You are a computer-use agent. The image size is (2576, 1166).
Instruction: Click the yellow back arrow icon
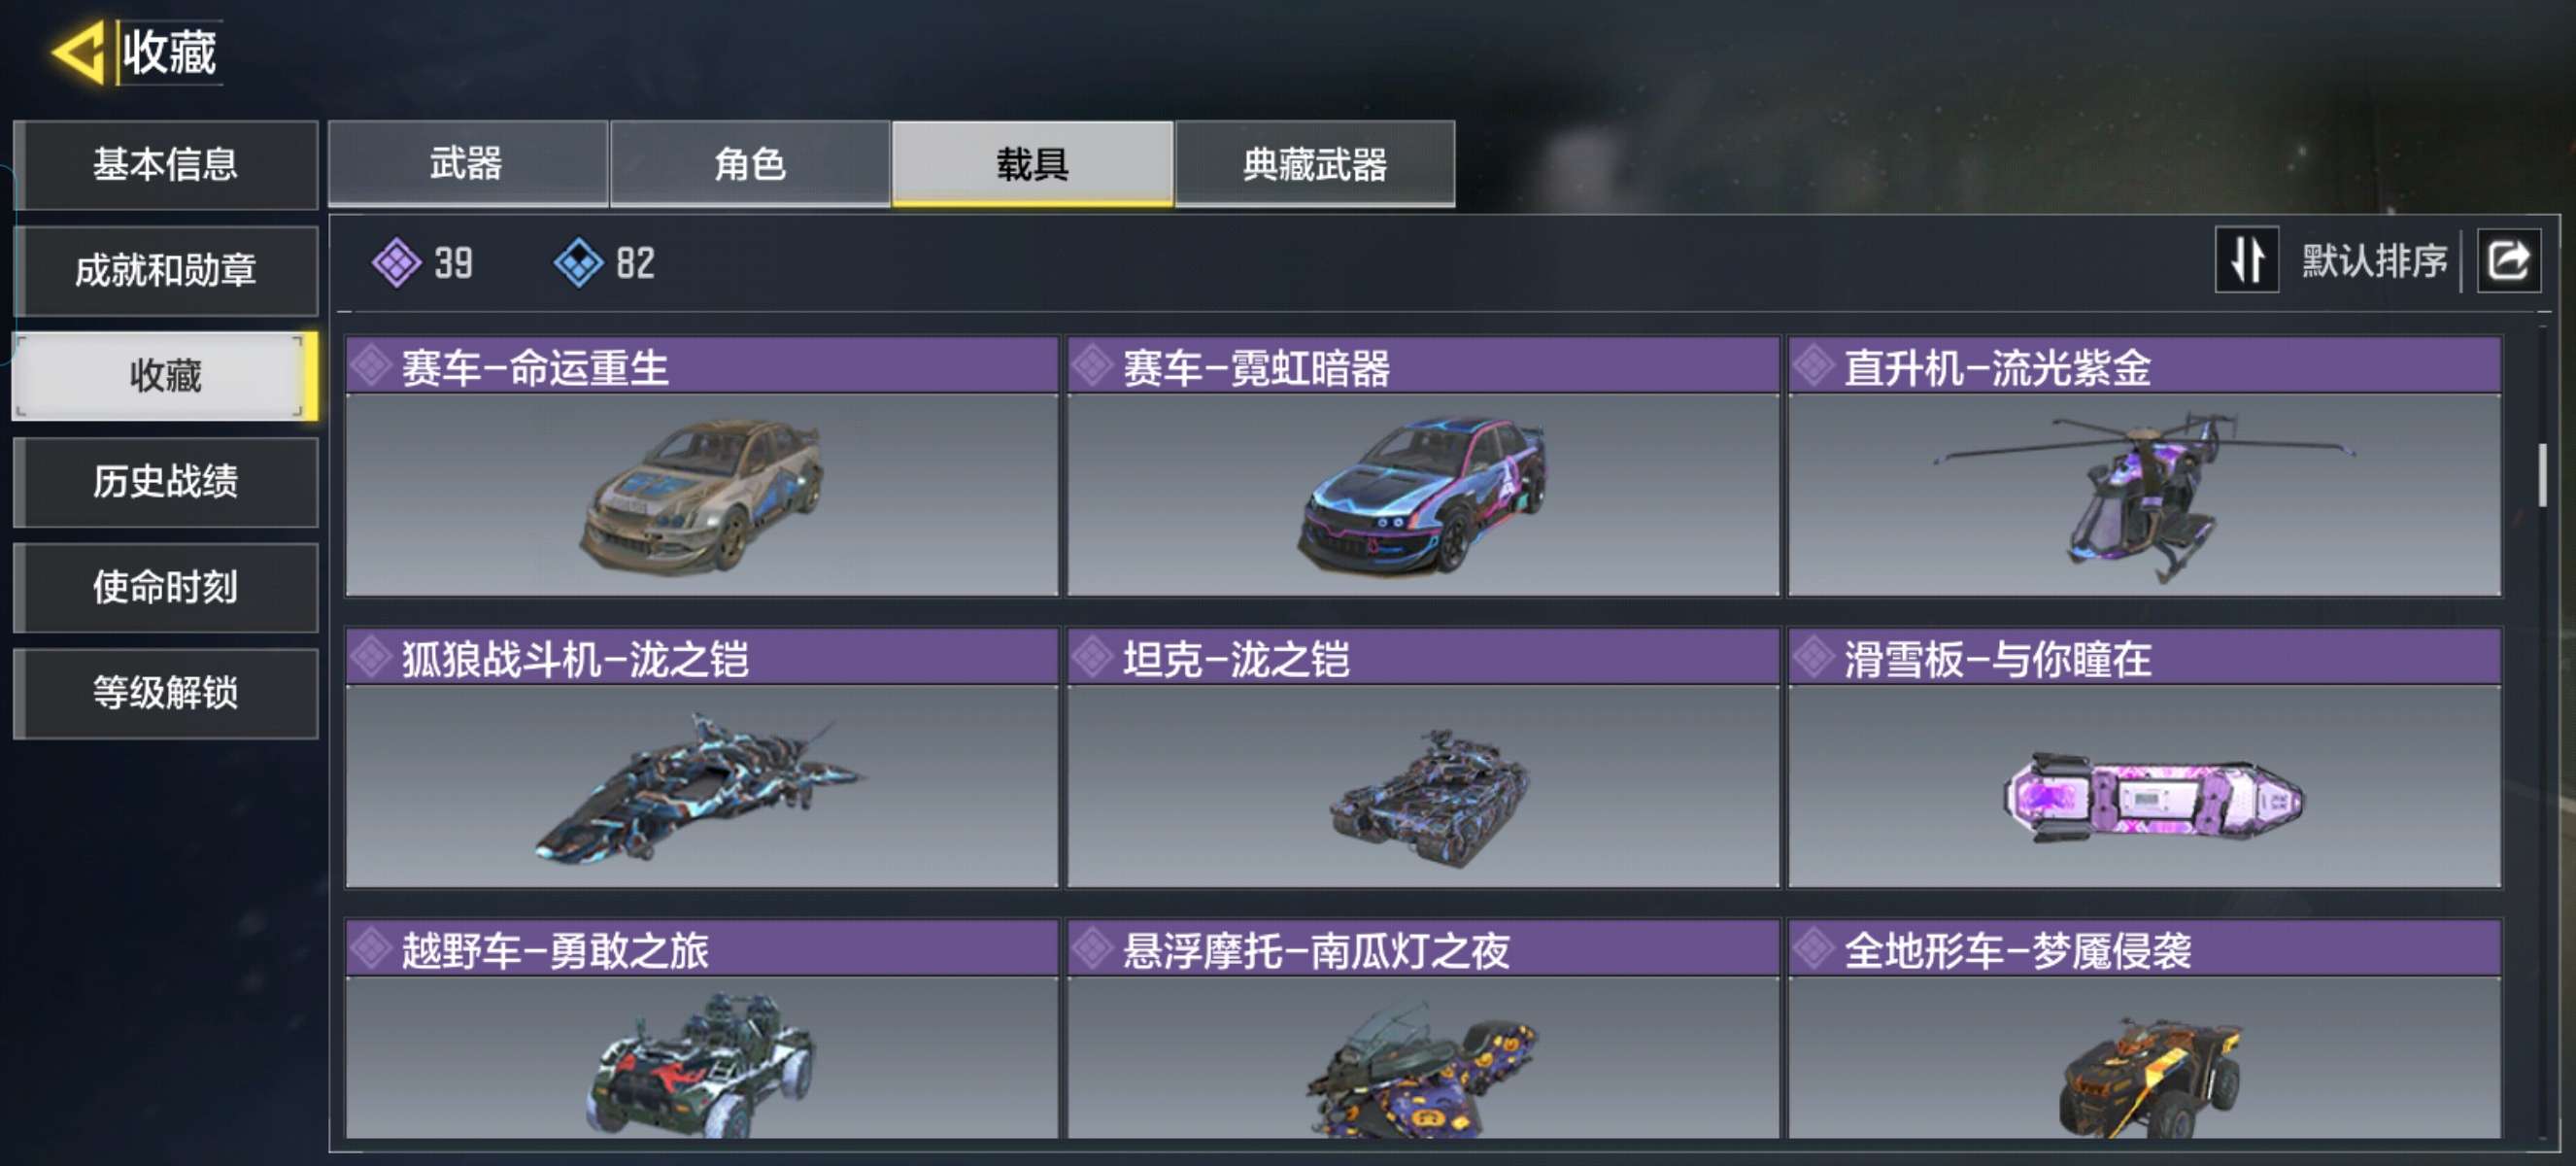78,51
